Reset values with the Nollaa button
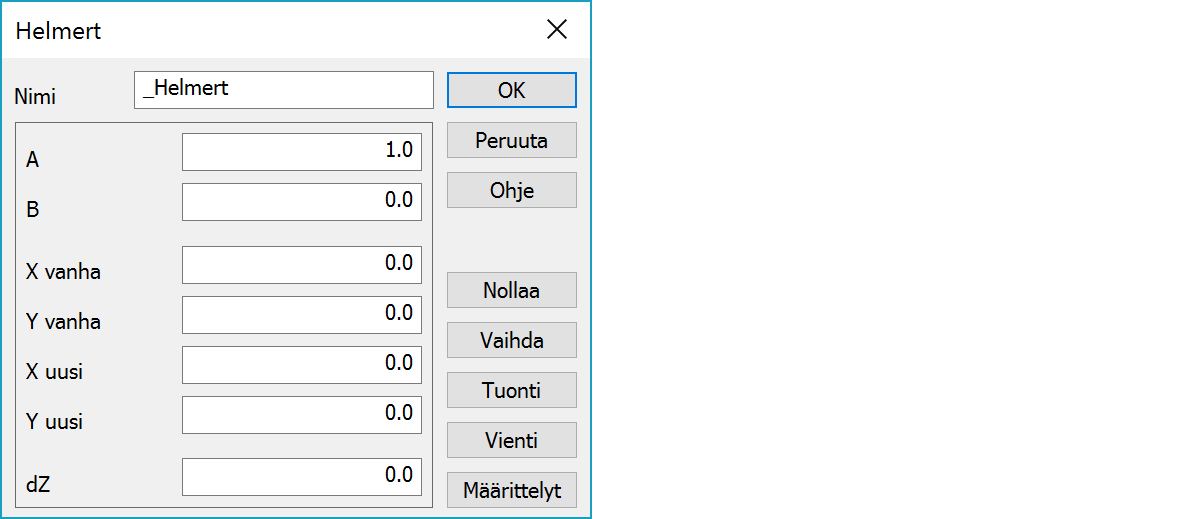This screenshot has height=519, width=1200. pyautogui.click(x=511, y=290)
